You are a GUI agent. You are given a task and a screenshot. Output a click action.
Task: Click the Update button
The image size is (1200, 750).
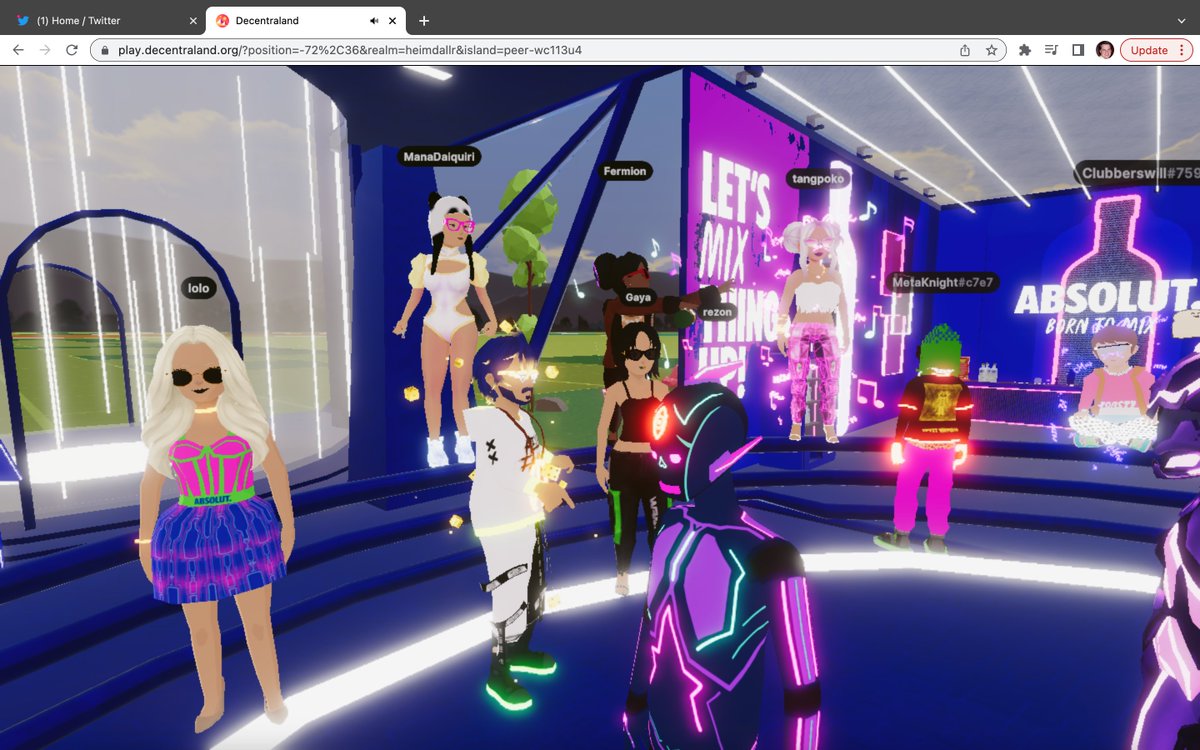coord(1149,50)
